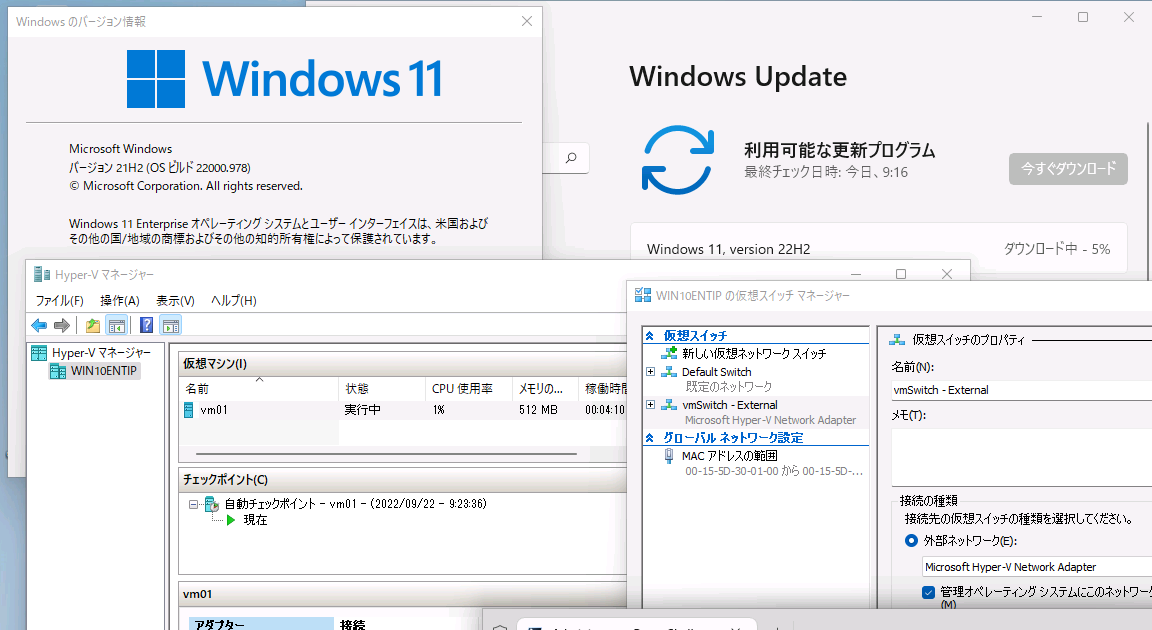This screenshot has height=630, width=1152.
Task: Click the 実行中 status cell for vm01
Action: pyautogui.click(x=363, y=410)
